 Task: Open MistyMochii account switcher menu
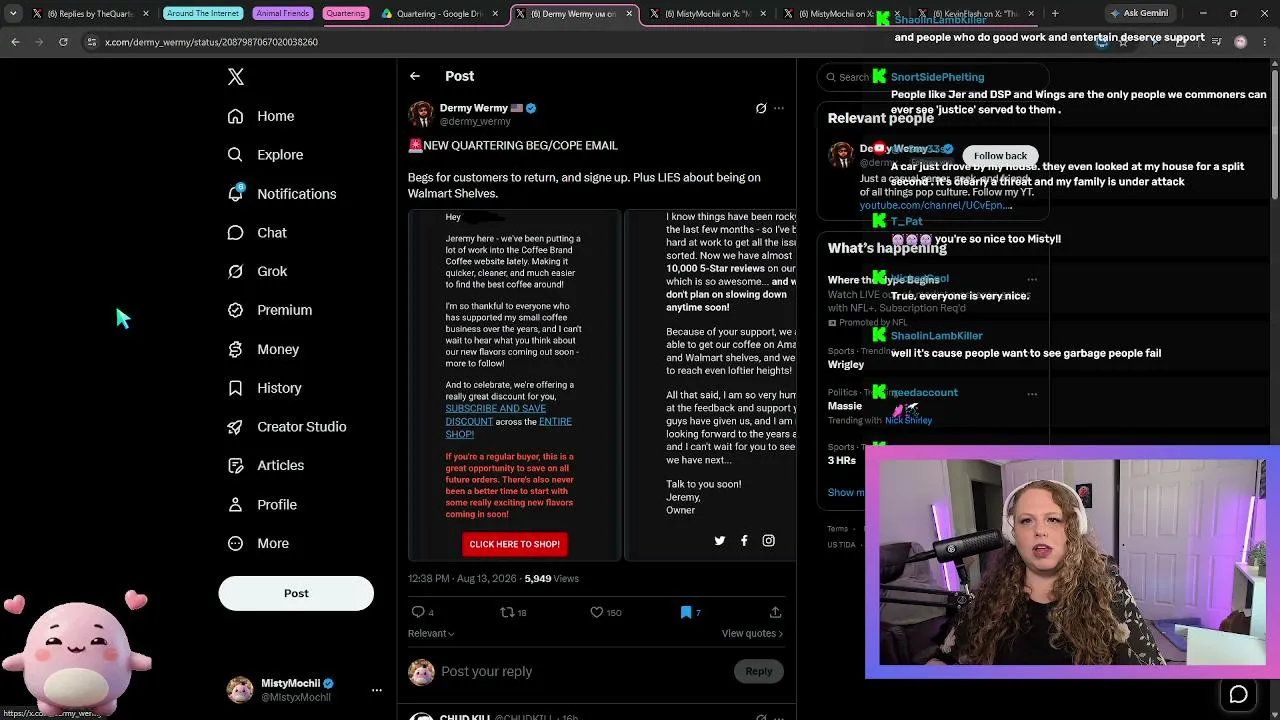(x=376, y=690)
